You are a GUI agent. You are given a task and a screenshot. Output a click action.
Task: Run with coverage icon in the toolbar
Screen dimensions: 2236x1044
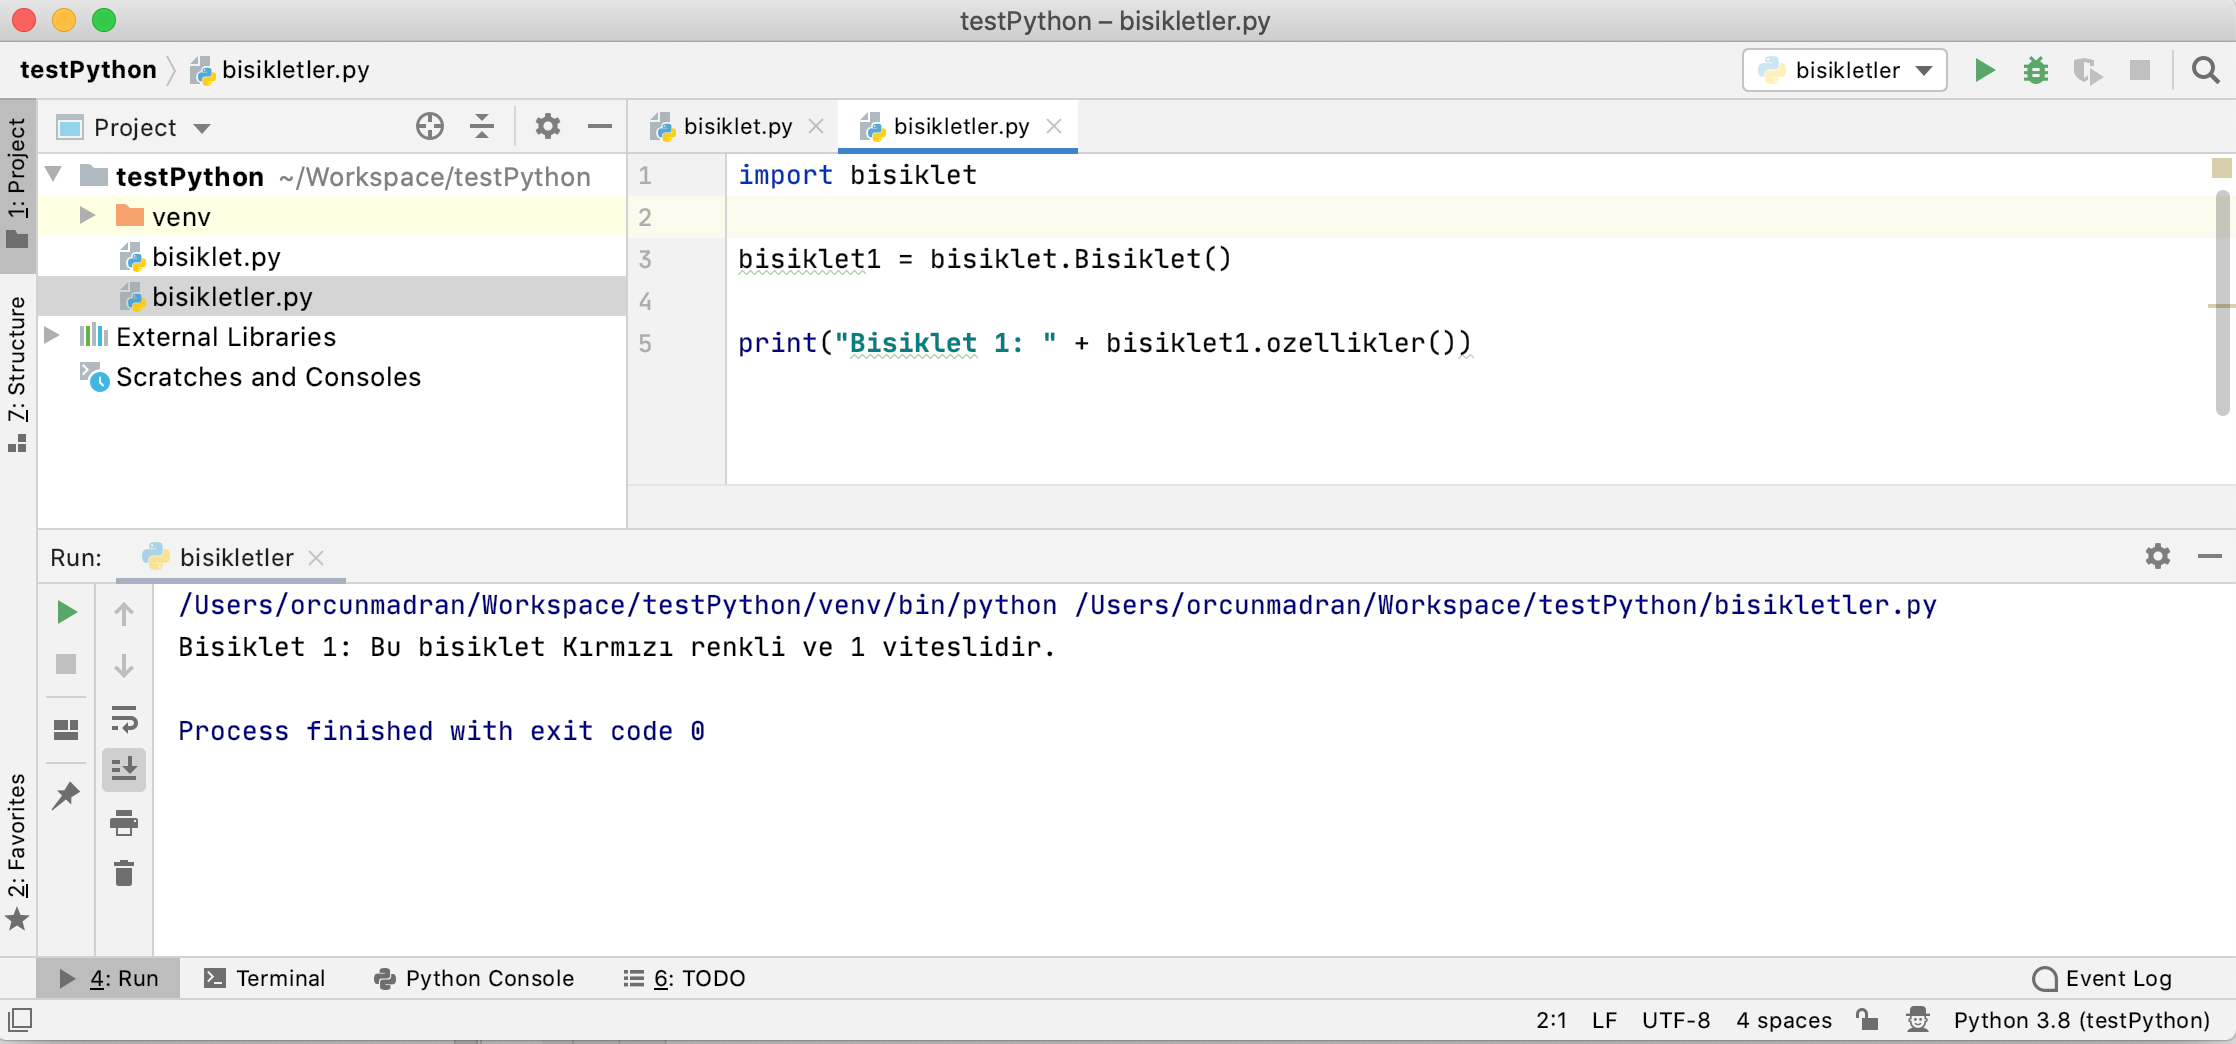click(x=2088, y=70)
